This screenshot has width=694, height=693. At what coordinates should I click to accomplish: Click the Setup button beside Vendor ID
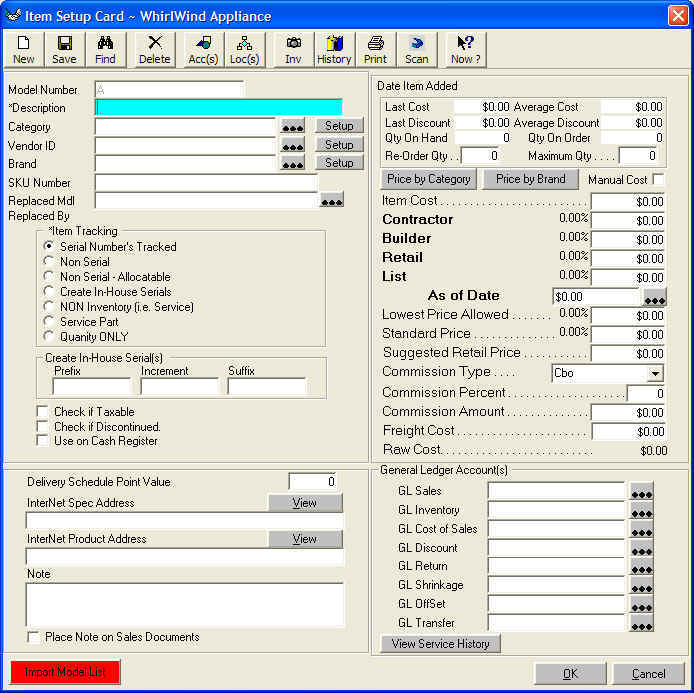coord(339,144)
